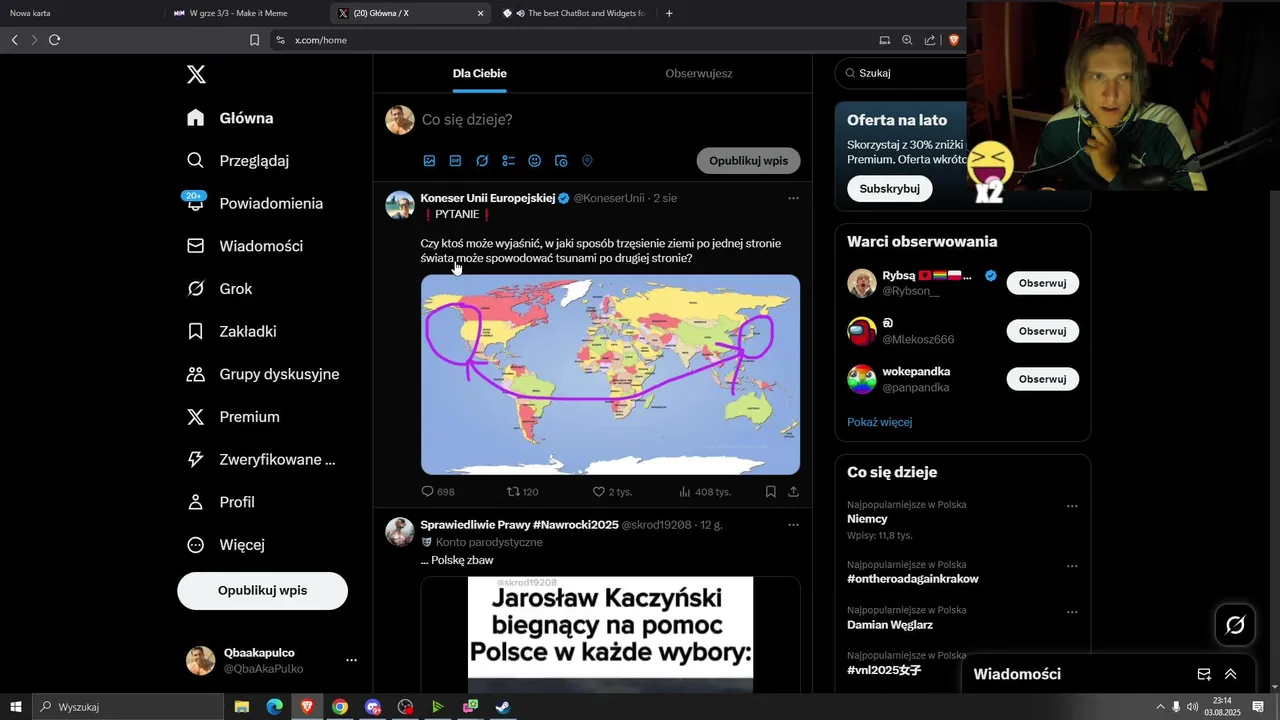Expand the Wiadomości messages drawer
Viewport: 1280px width, 720px height.
tap(1231, 674)
